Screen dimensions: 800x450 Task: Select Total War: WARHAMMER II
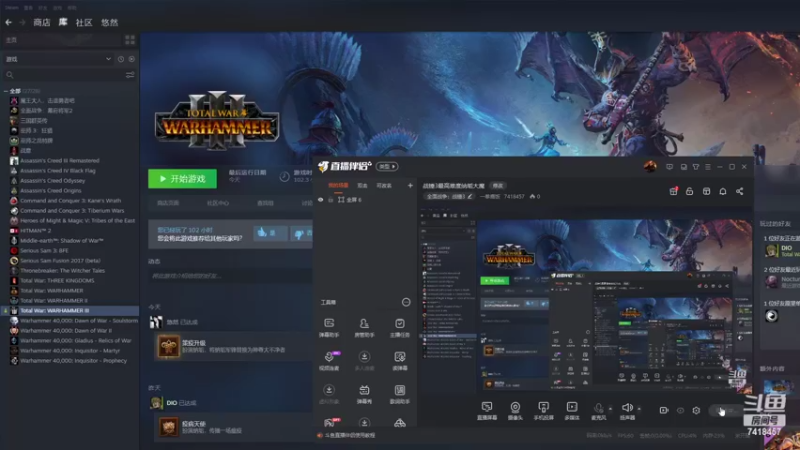click(54, 301)
